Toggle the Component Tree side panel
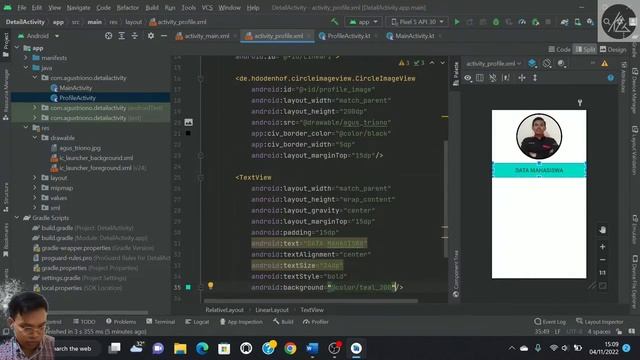The height and width of the screenshot is (360, 640). click(x=456, y=273)
